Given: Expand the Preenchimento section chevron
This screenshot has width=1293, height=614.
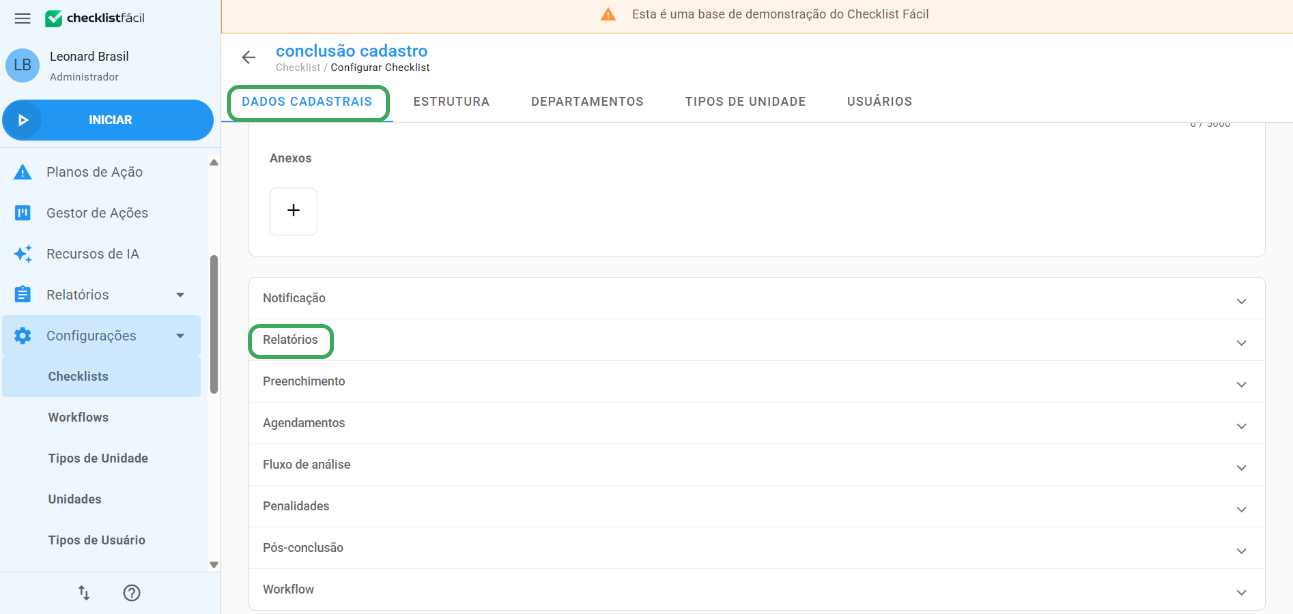Looking at the screenshot, I should [1241, 385].
